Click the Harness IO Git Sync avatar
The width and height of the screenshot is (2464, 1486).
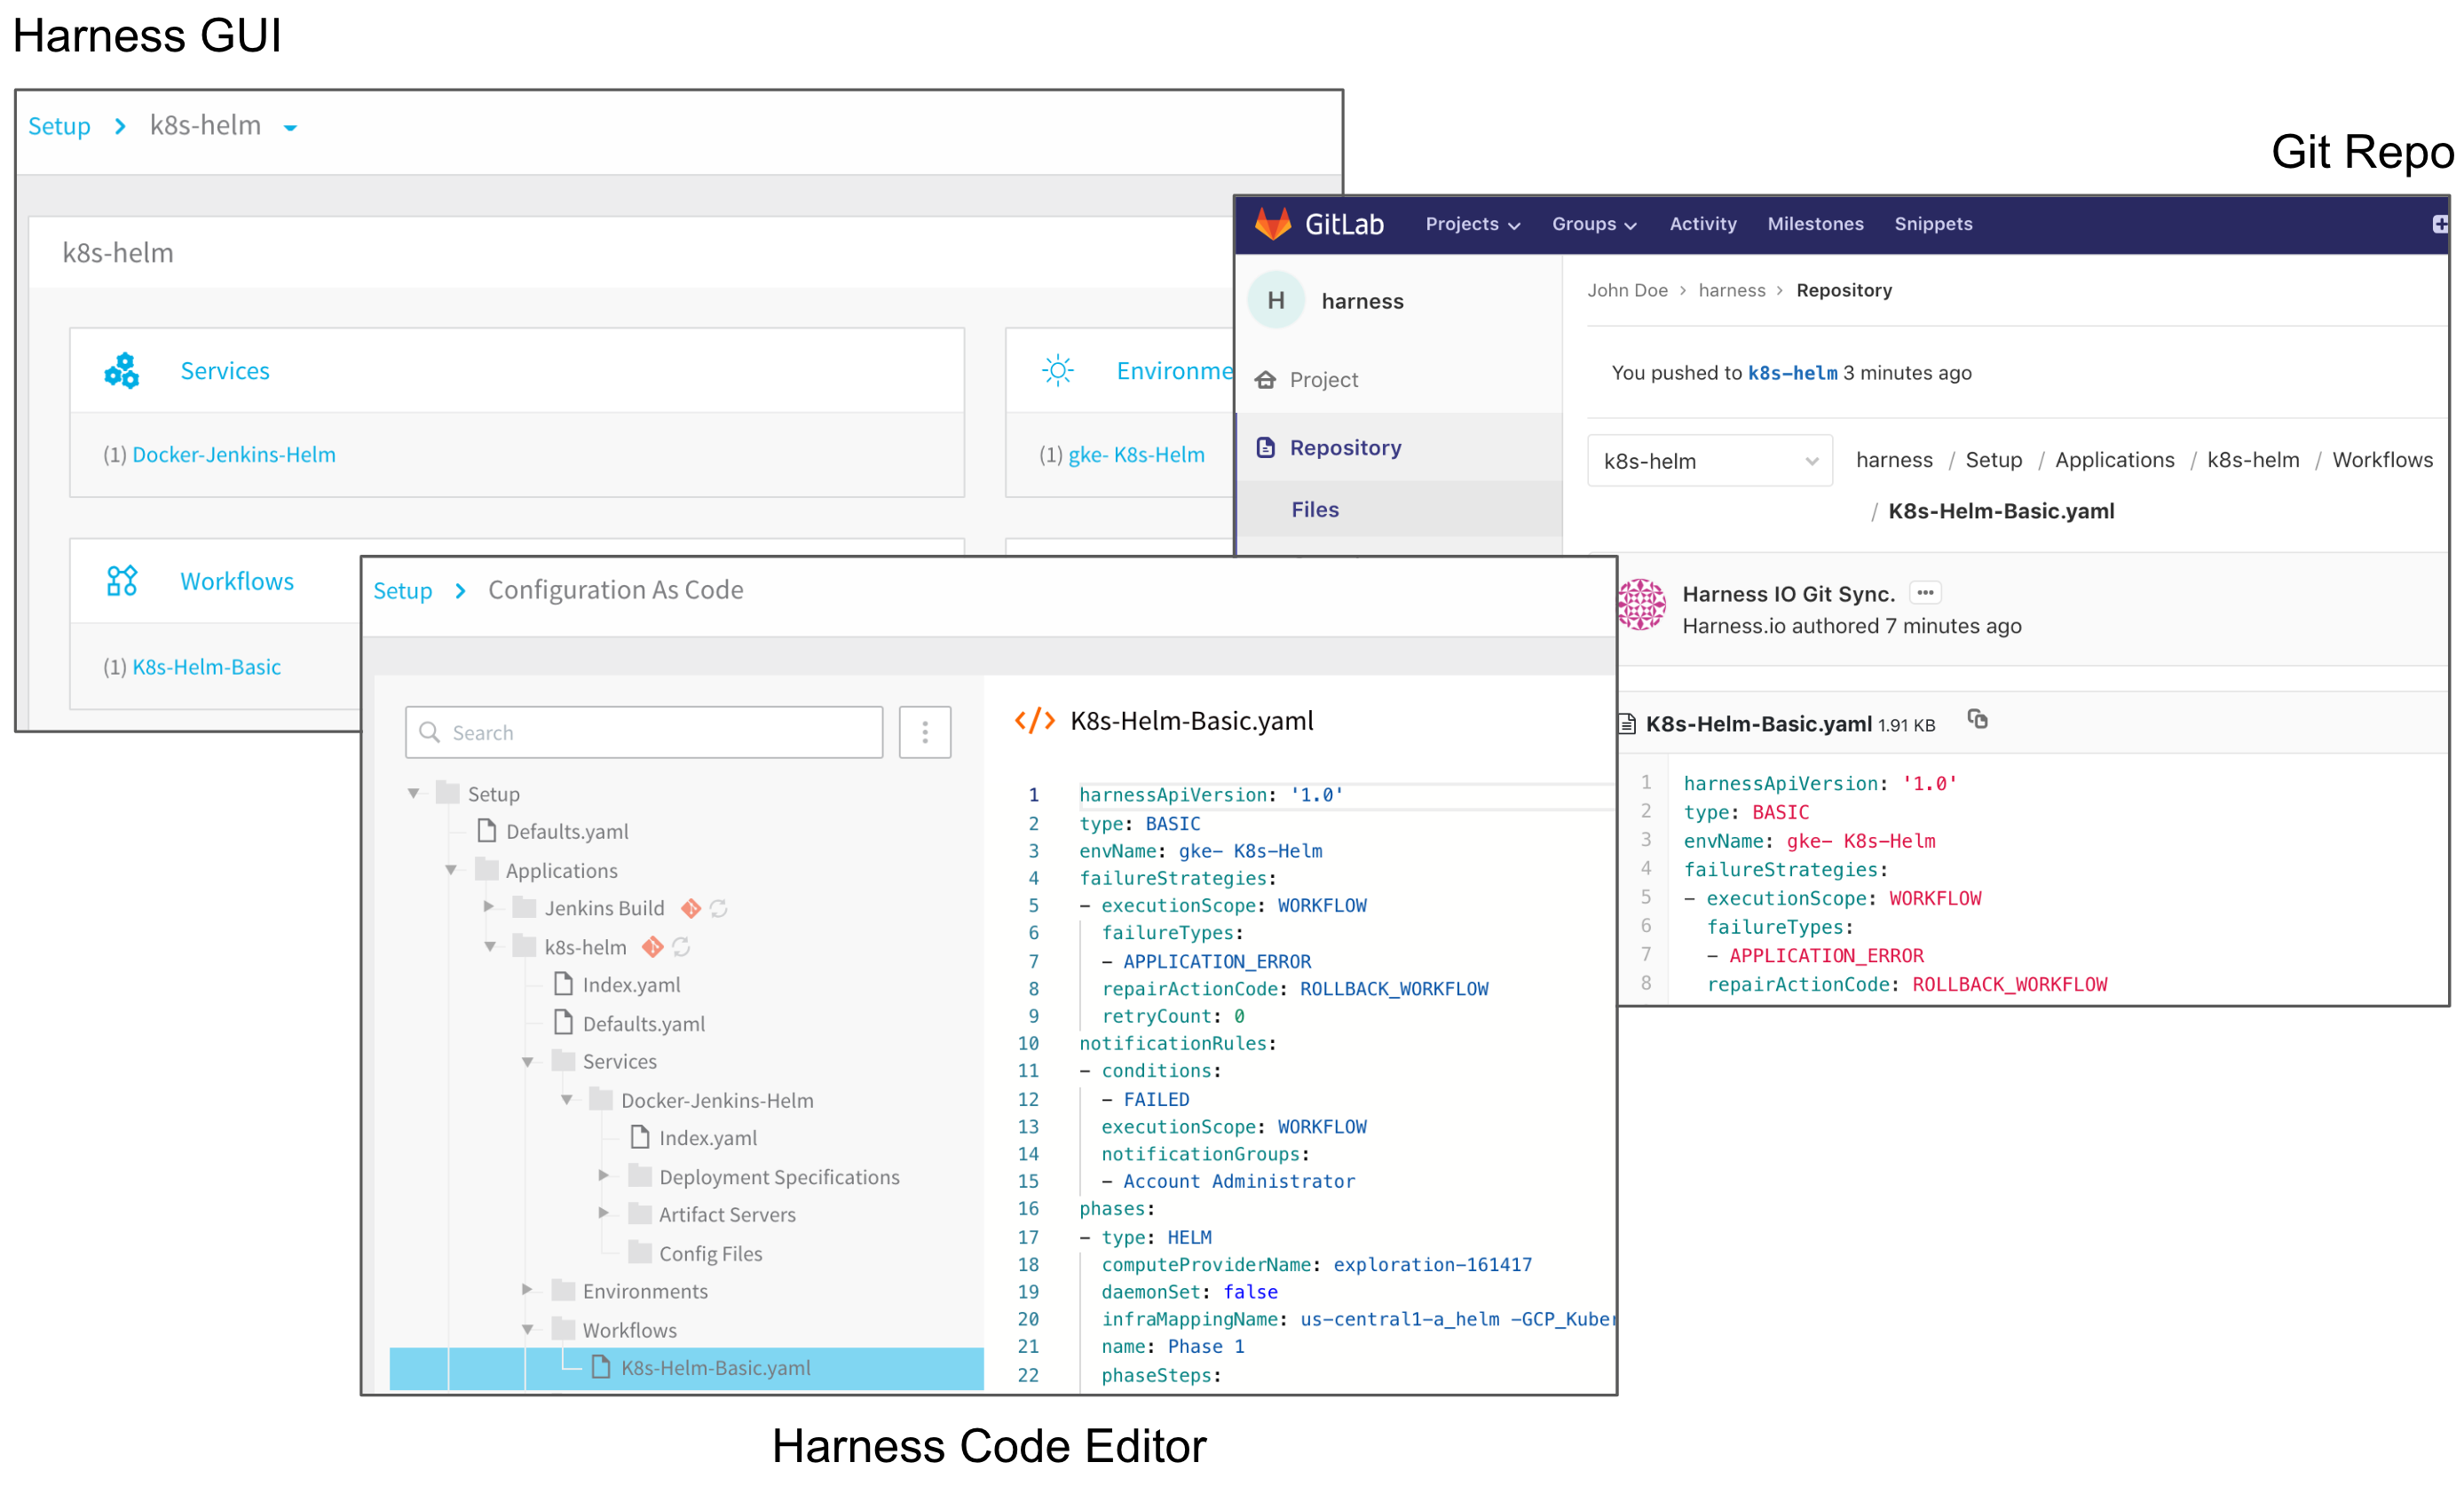coord(1642,605)
